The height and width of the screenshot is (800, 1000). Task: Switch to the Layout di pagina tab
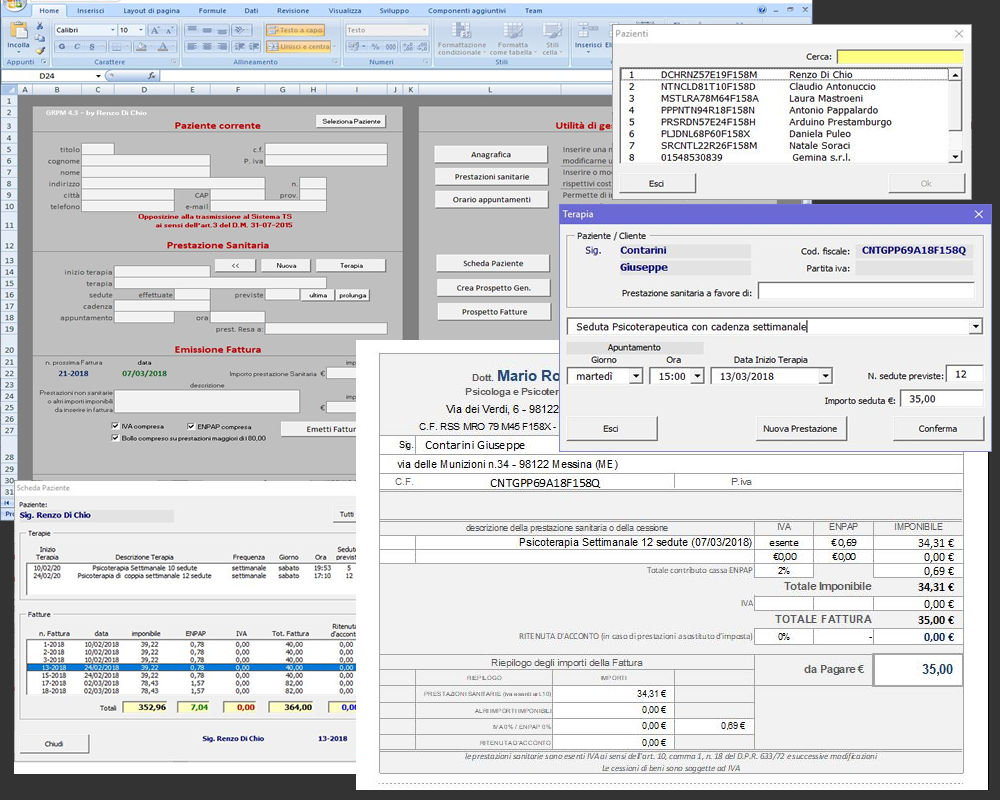(151, 11)
